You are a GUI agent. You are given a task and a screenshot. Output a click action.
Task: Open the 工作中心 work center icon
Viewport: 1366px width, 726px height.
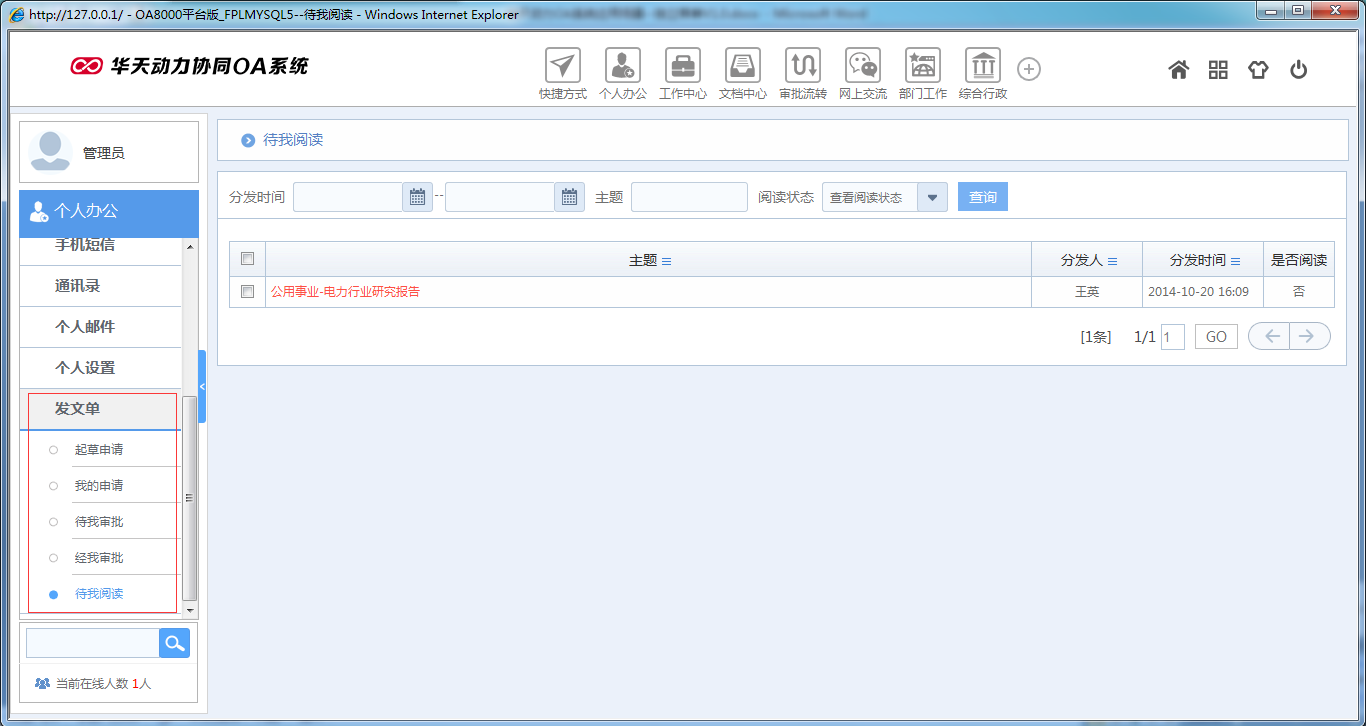[x=682, y=66]
